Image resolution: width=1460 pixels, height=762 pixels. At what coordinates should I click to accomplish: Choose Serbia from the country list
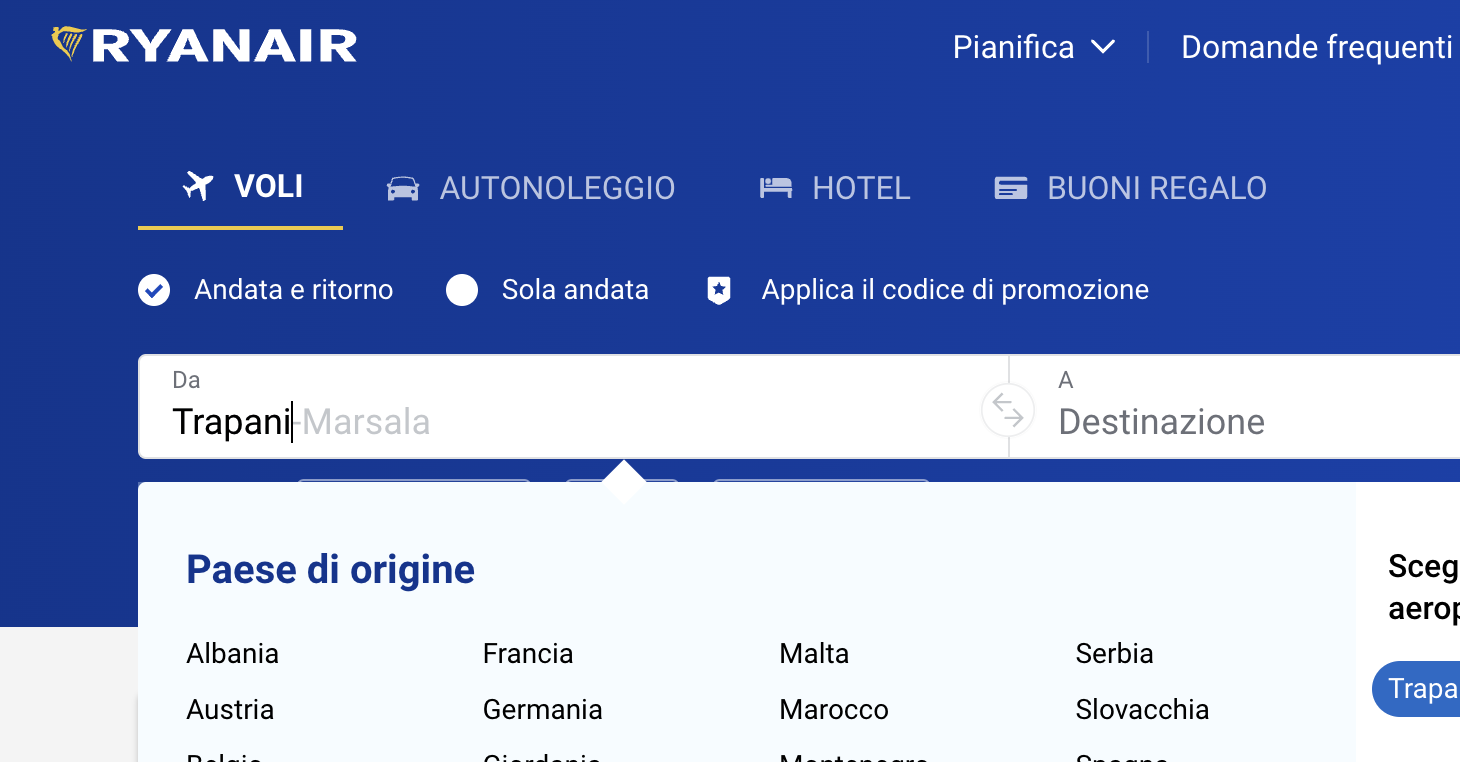tap(1114, 653)
